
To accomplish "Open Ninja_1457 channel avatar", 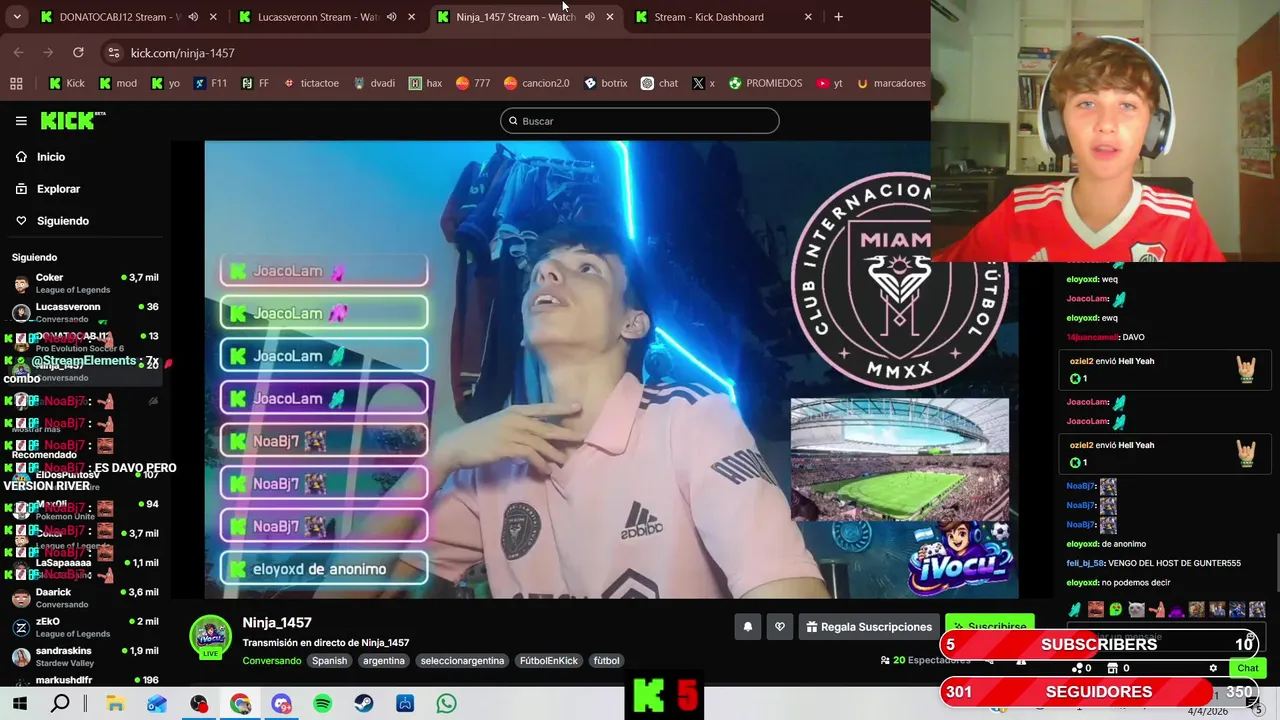I will 210,636.
